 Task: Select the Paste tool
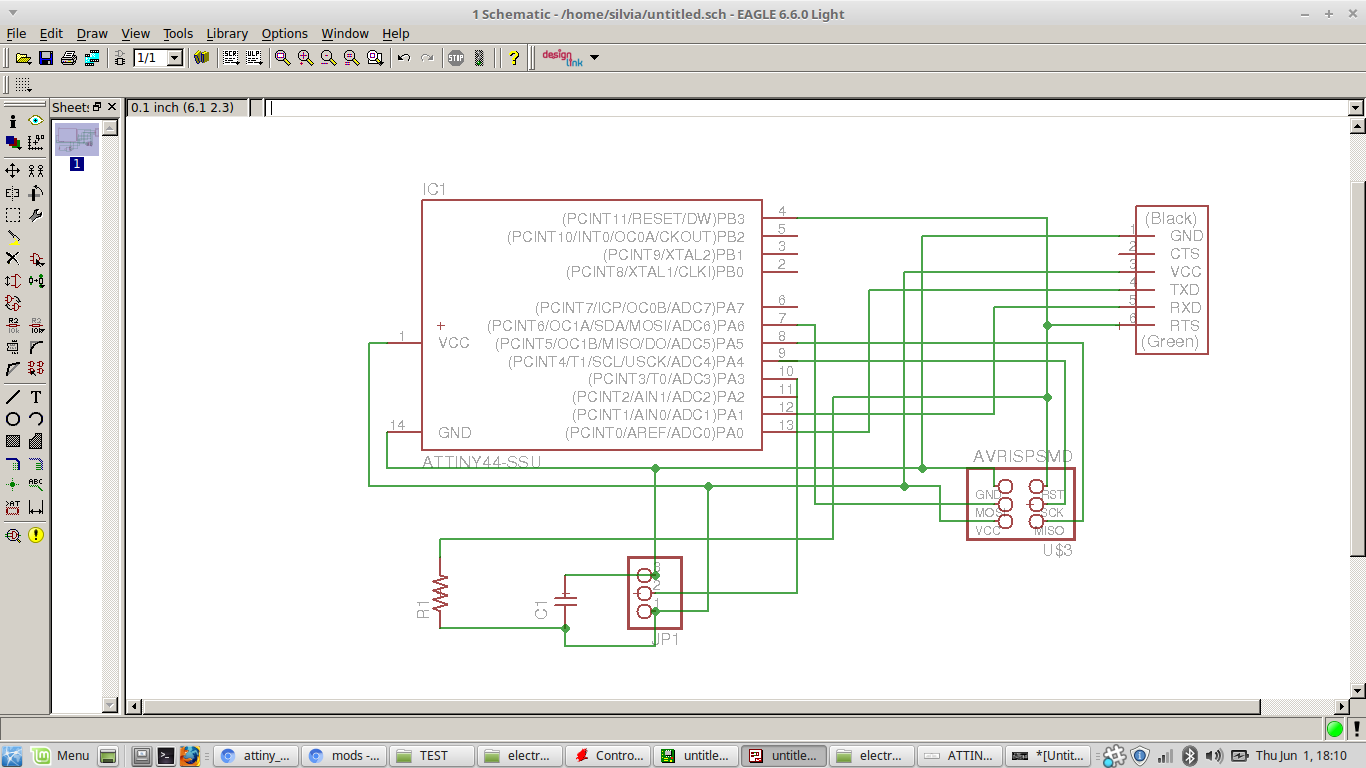click(x=13, y=237)
